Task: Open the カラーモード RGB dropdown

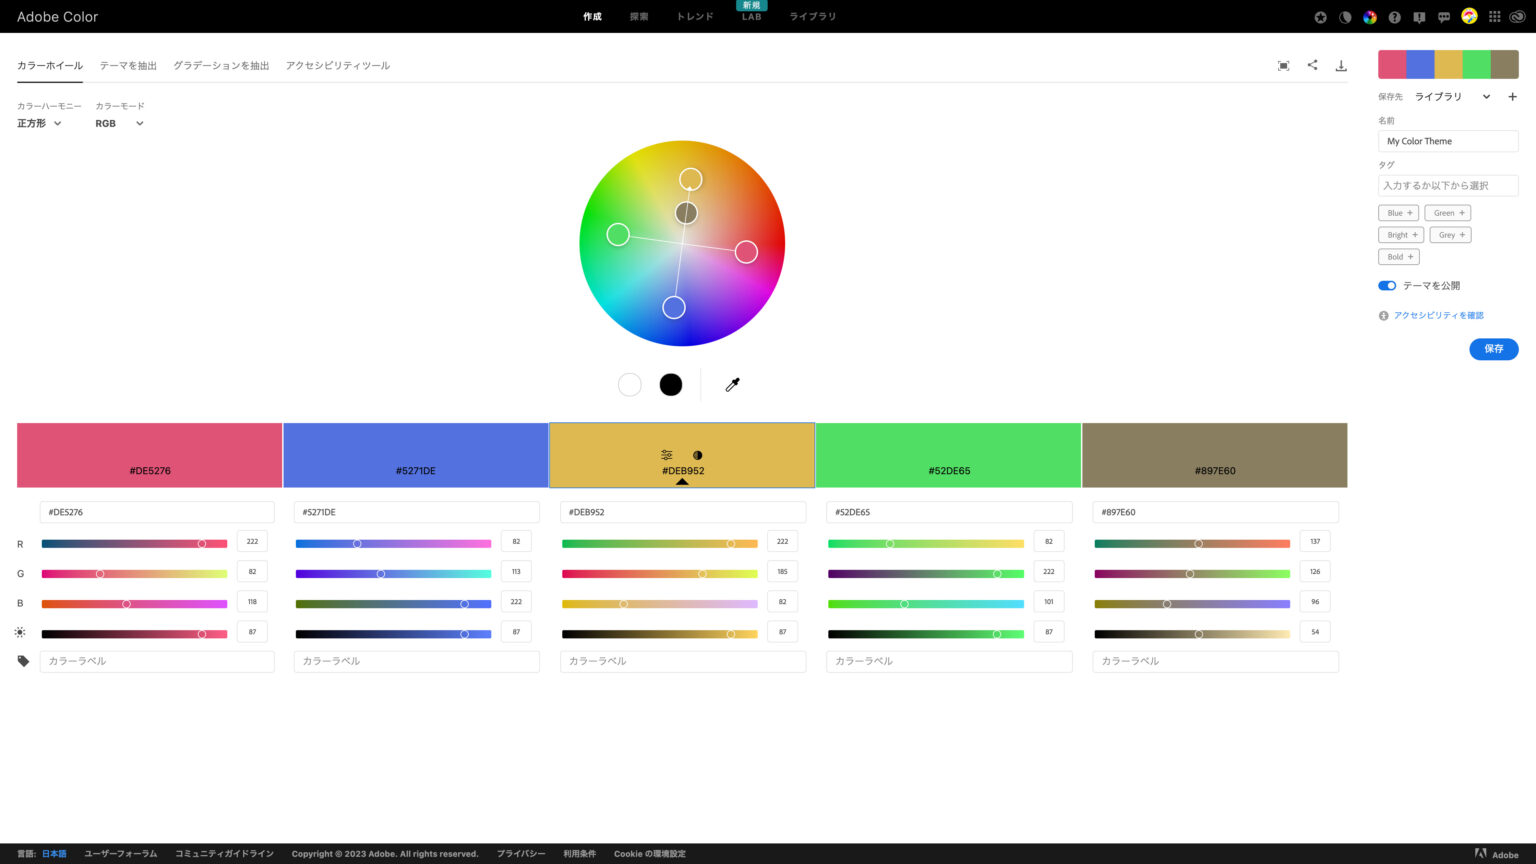Action: [x=120, y=124]
